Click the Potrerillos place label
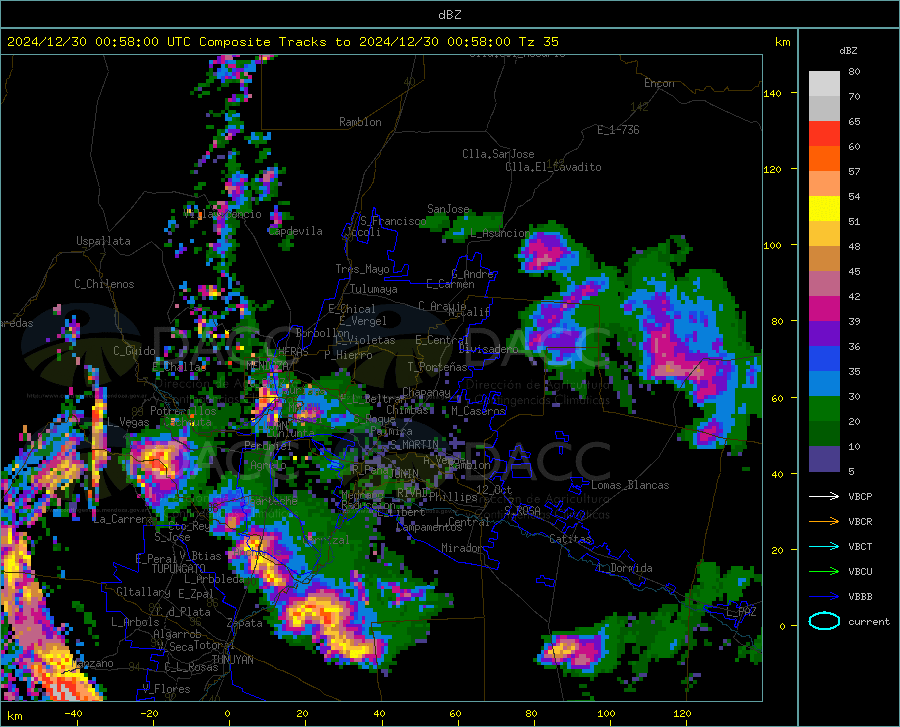This screenshot has height=727, width=900. click(x=183, y=411)
